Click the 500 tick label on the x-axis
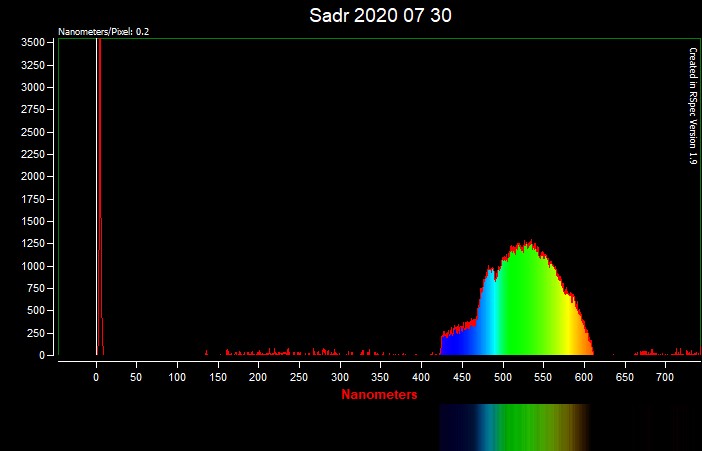 (502, 376)
